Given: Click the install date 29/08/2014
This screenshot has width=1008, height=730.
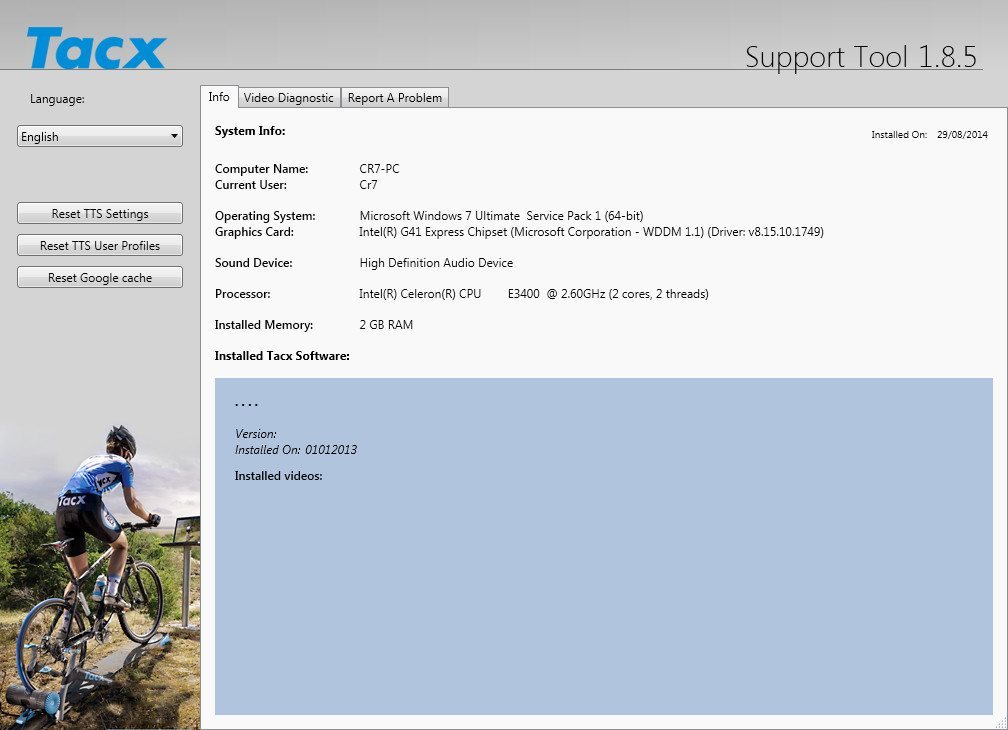Looking at the screenshot, I should tap(962, 134).
